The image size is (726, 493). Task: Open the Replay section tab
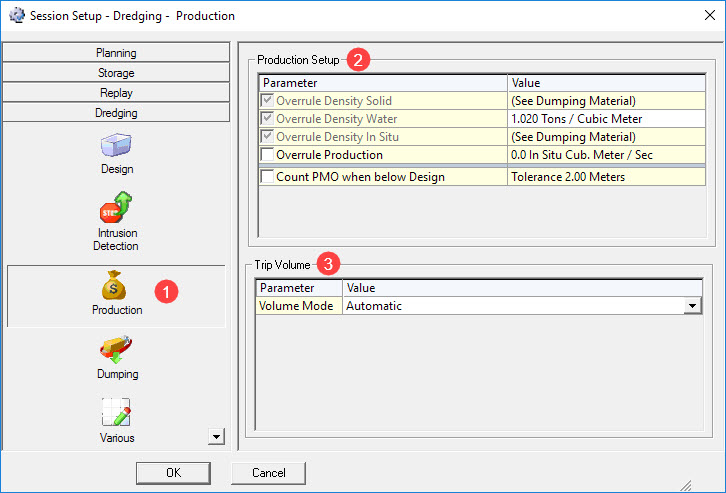pos(117,93)
